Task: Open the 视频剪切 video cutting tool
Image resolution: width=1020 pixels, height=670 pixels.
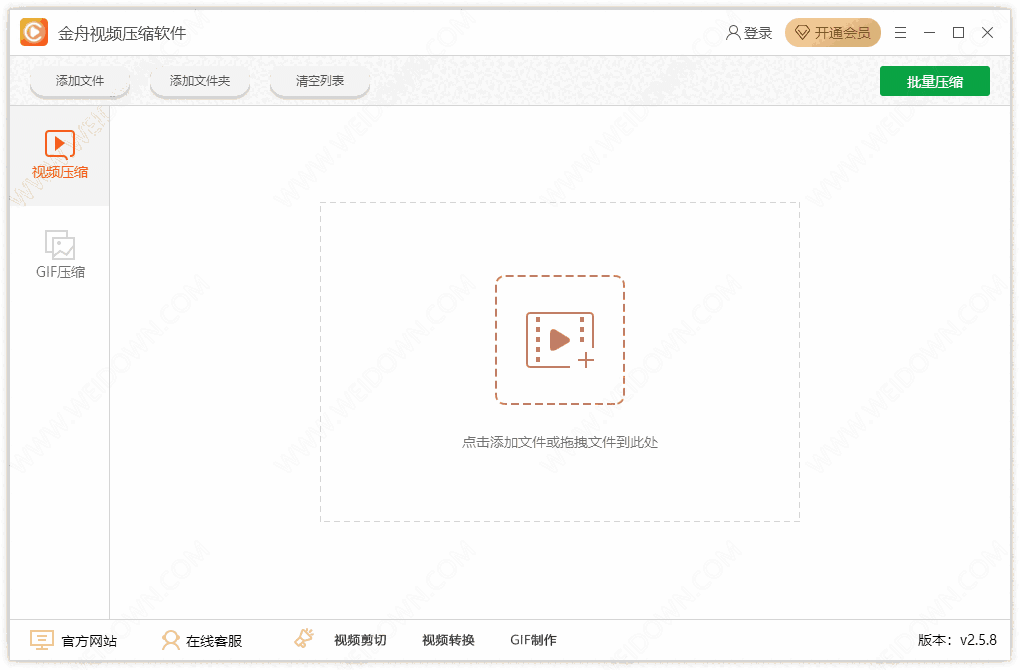Action: click(360, 640)
